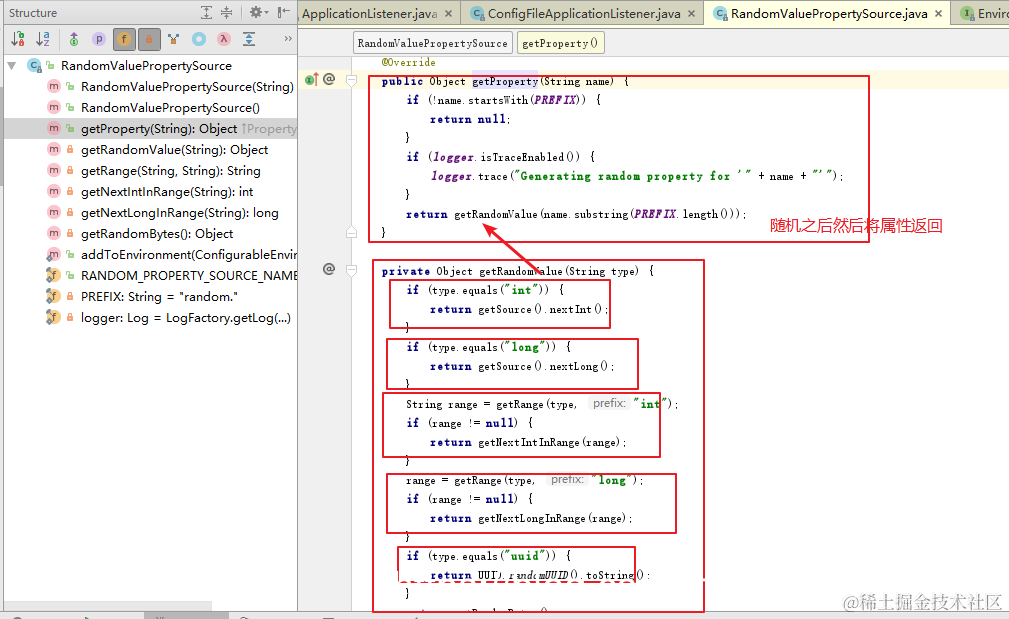Click getNextIntInRange(range) call in code
1009x619 pixels.
point(549,442)
